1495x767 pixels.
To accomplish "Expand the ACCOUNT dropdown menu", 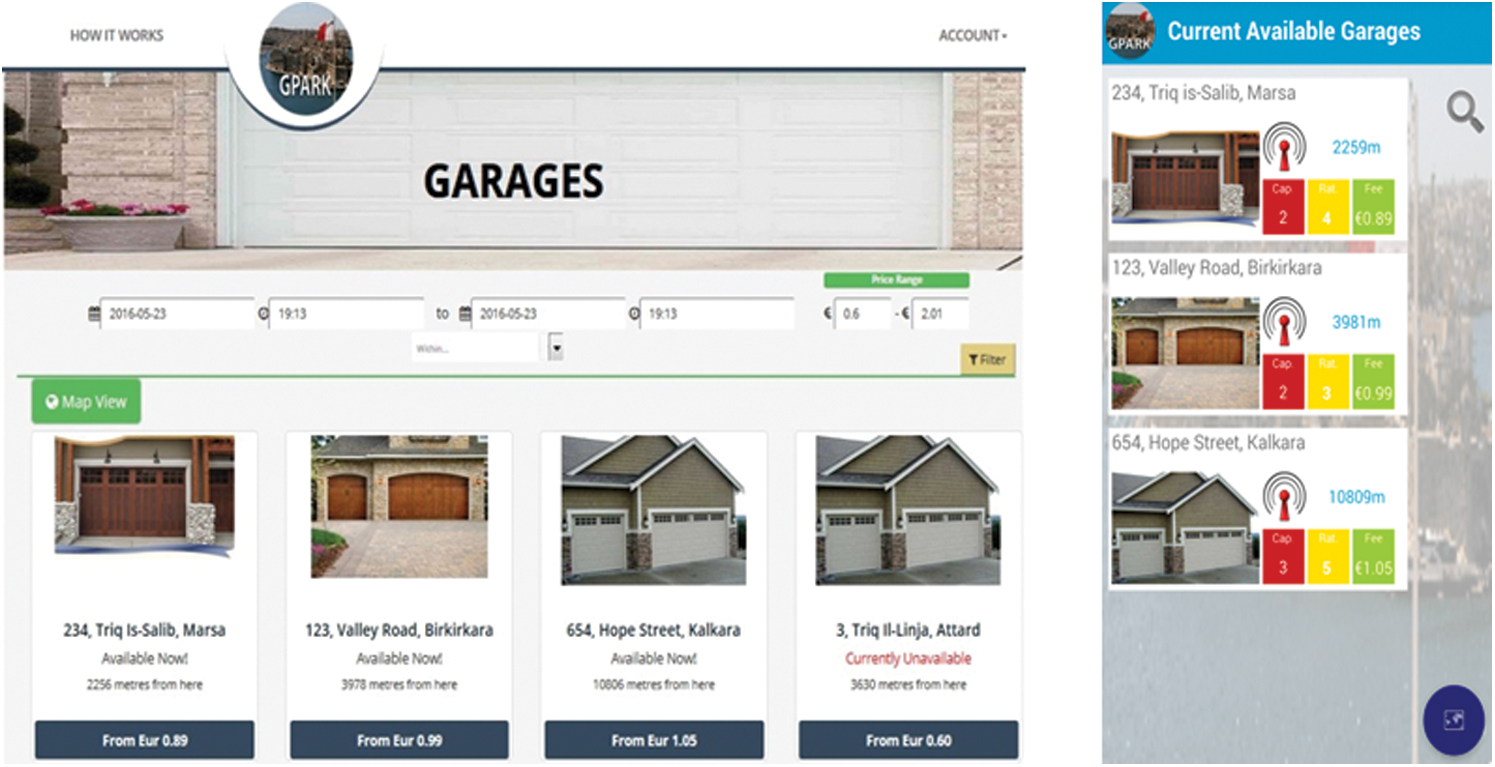I will [972, 36].
